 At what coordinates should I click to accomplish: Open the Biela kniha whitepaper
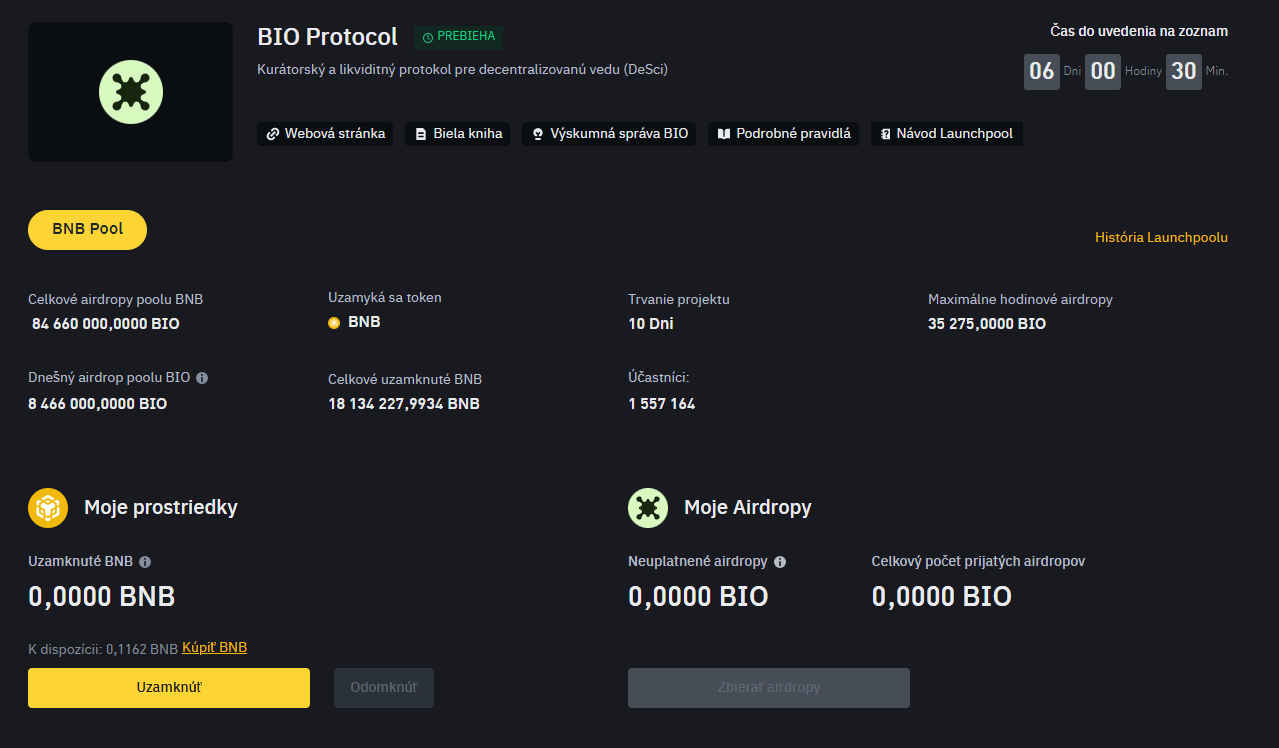tap(457, 134)
